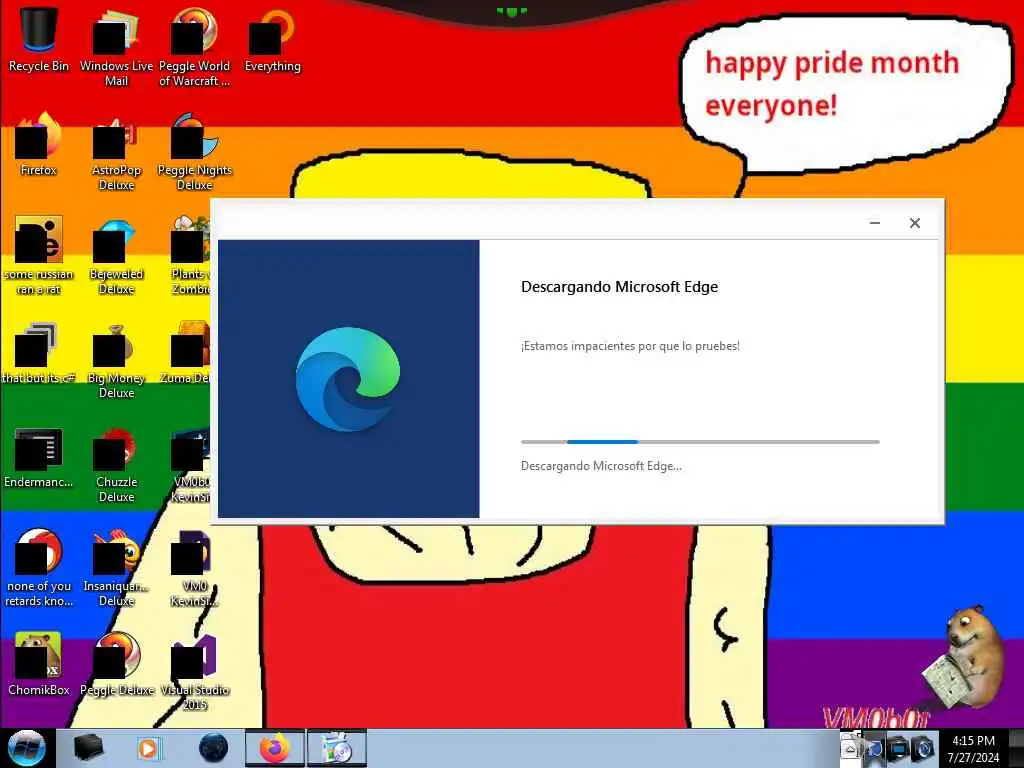The image size is (1024, 768).
Task: Select the Peggle Deluxe desktop icon
Action: tap(116, 663)
